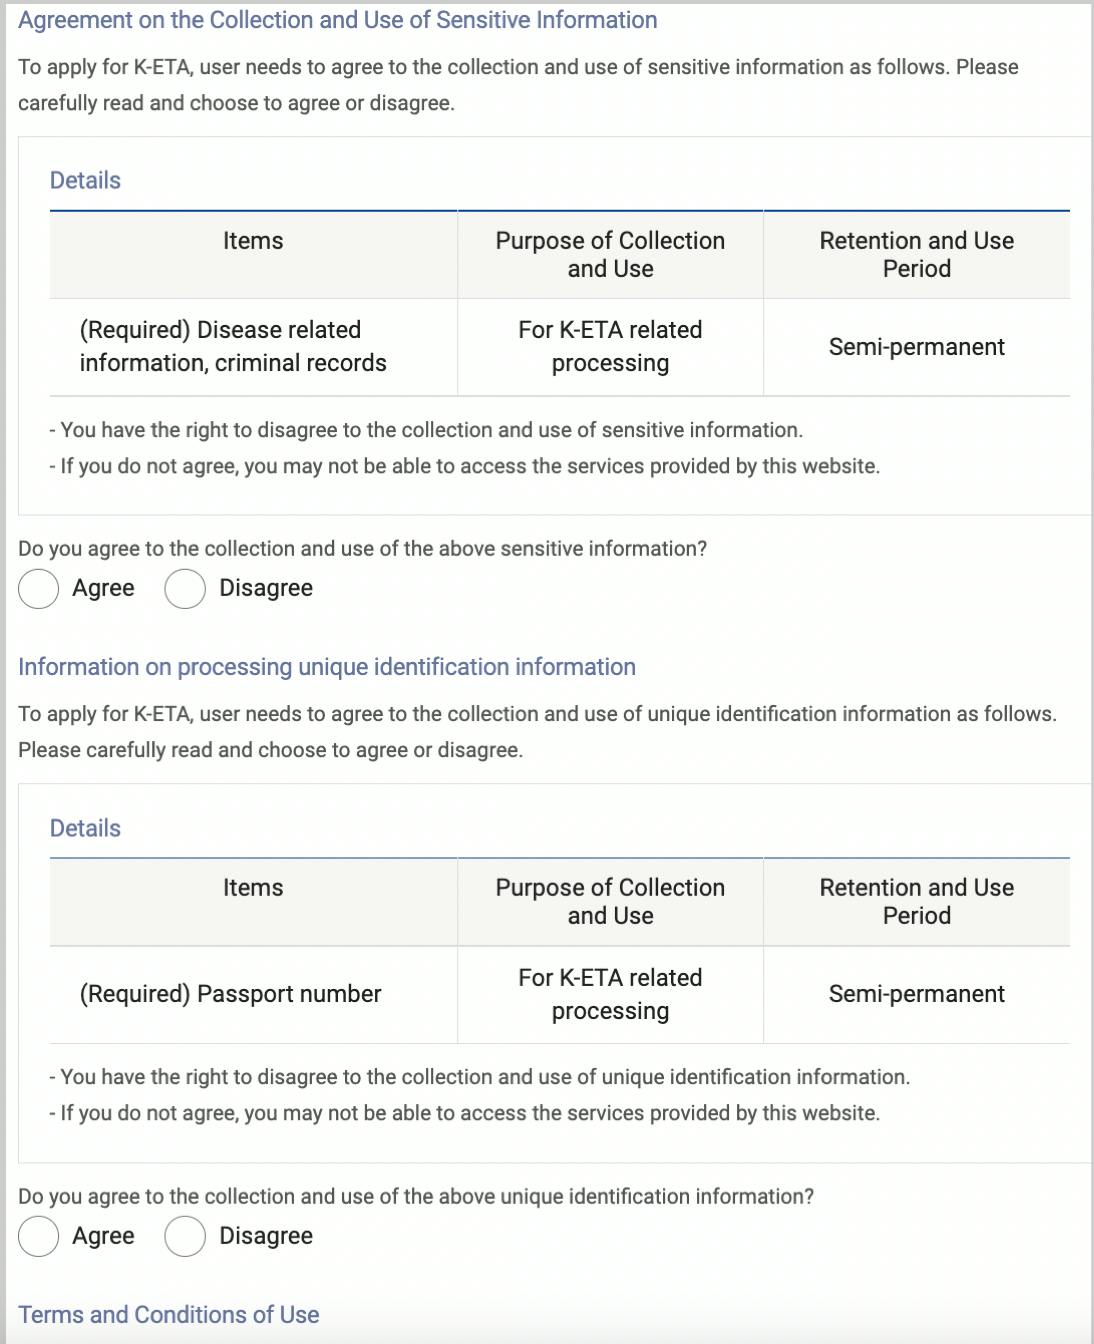The width and height of the screenshot is (1094, 1344).
Task: Click the Agreement on Collection of Sensitive Information heading
Action: [x=338, y=20]
